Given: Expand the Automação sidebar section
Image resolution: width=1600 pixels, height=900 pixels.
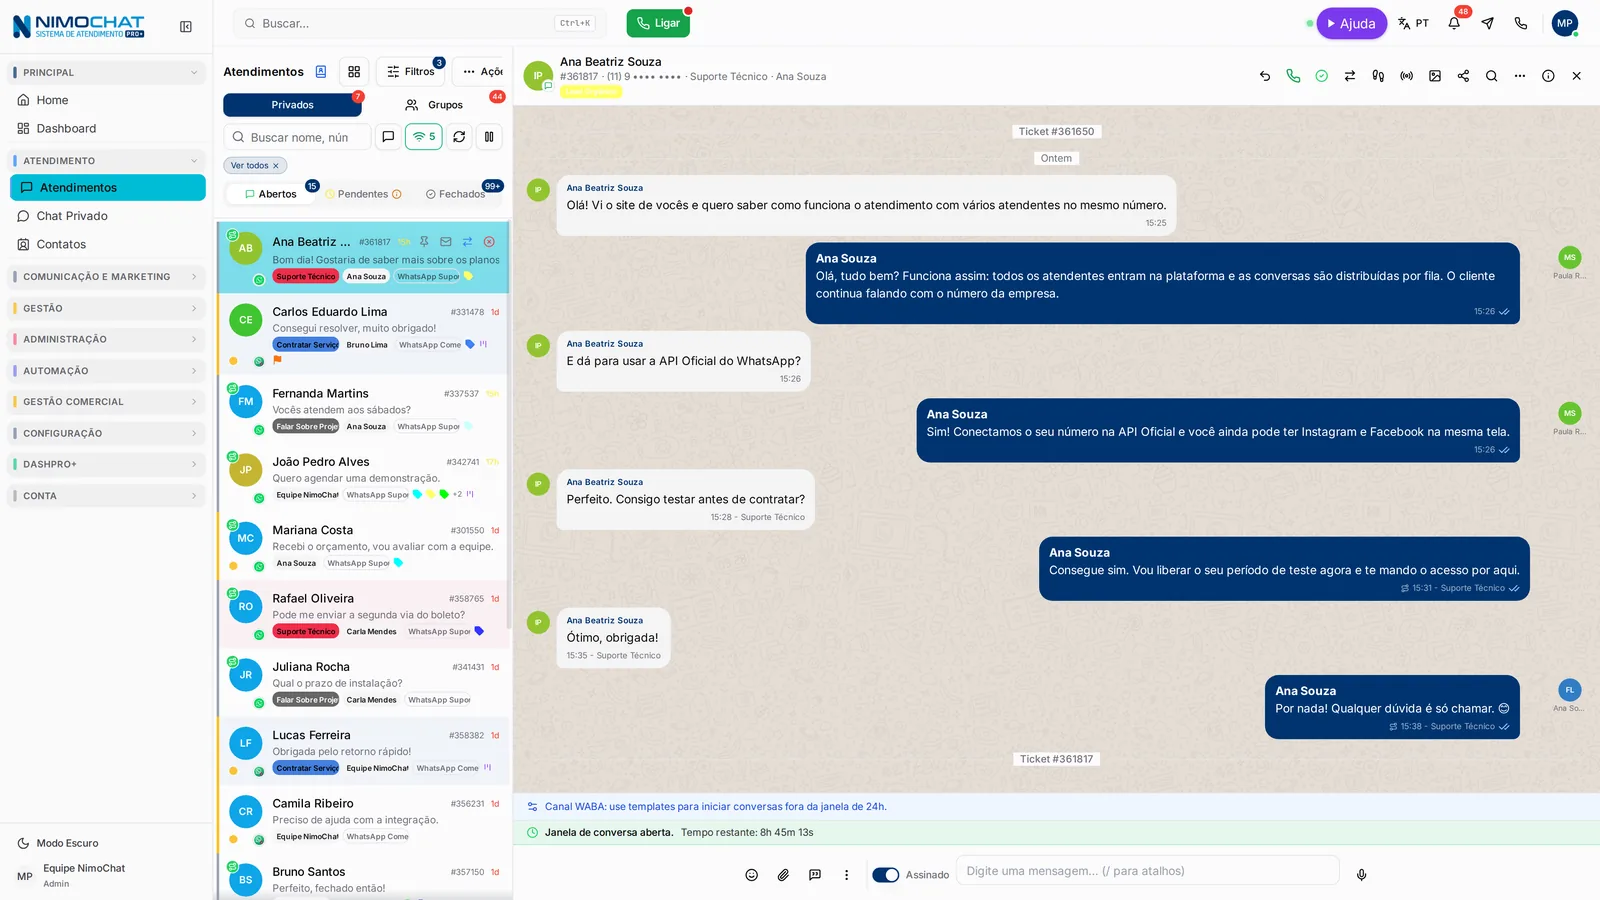Looking at the screenshot, I should [x=107, y=371].
